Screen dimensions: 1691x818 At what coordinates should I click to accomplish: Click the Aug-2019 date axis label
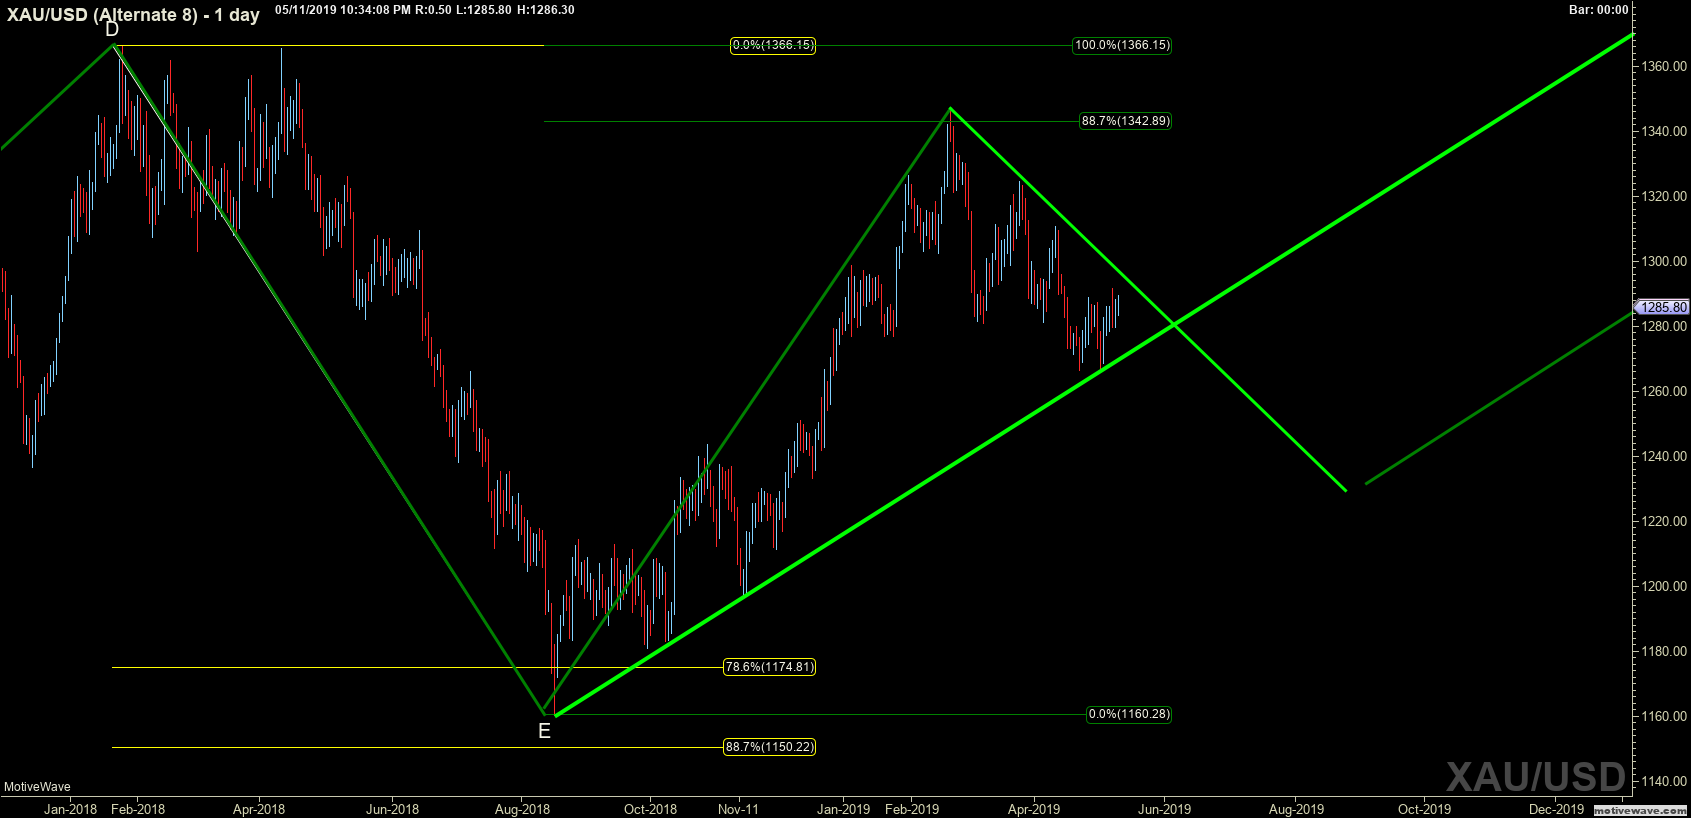click(1296, 809)
